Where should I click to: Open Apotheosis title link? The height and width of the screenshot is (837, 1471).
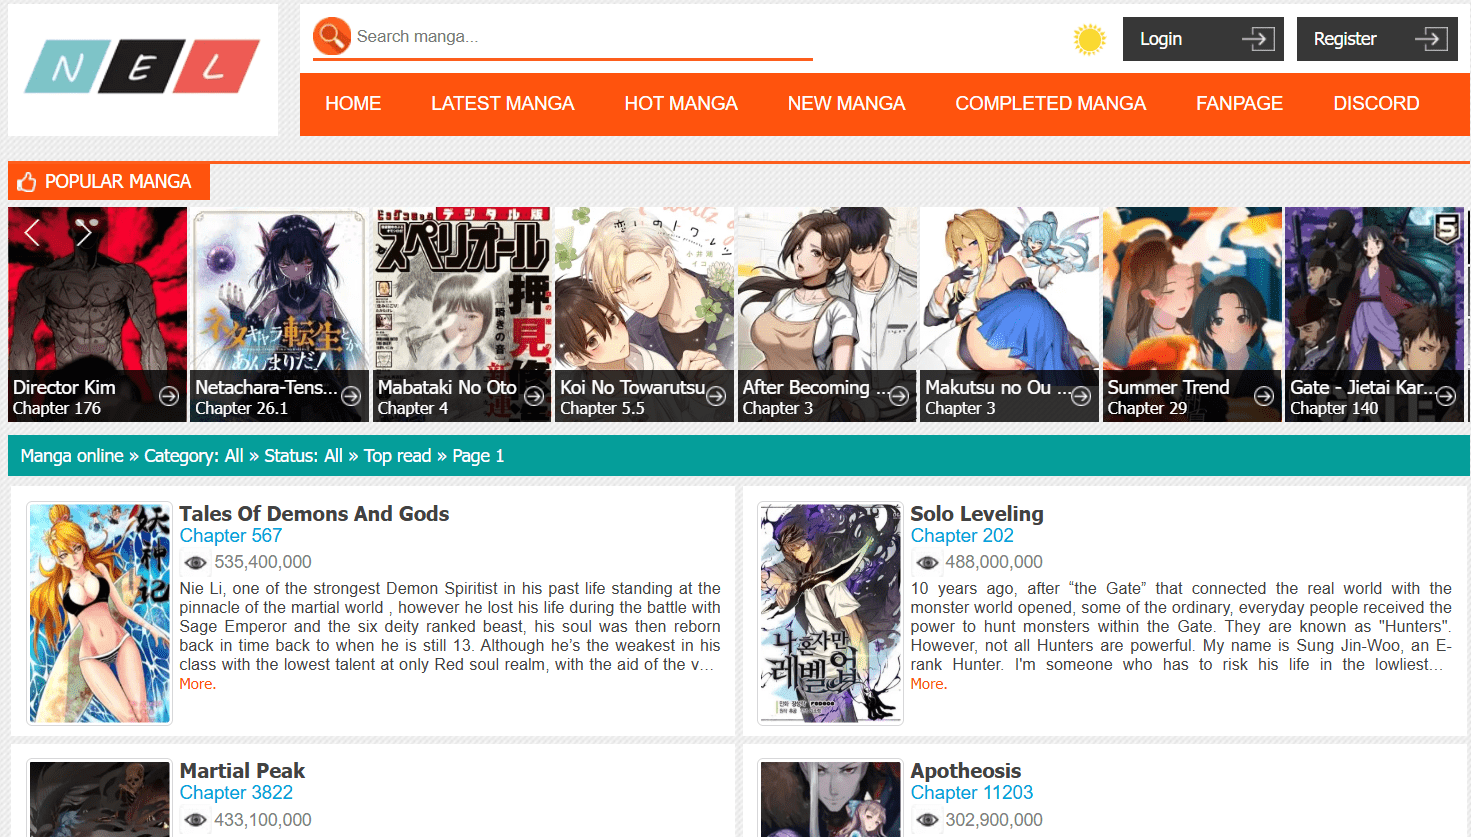[966, 771]
